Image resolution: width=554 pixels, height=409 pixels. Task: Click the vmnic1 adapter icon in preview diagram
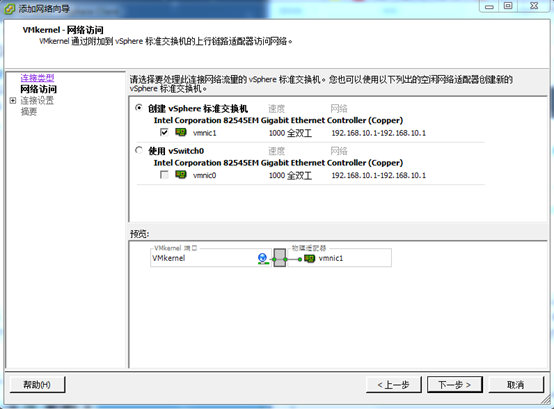click(310, 259)
